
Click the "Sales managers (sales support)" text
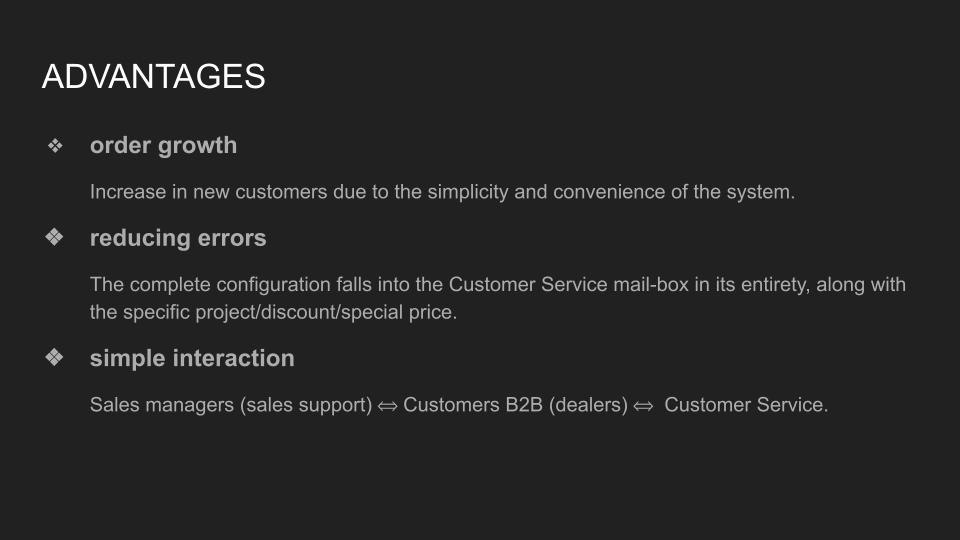click(x=230, y=405)
